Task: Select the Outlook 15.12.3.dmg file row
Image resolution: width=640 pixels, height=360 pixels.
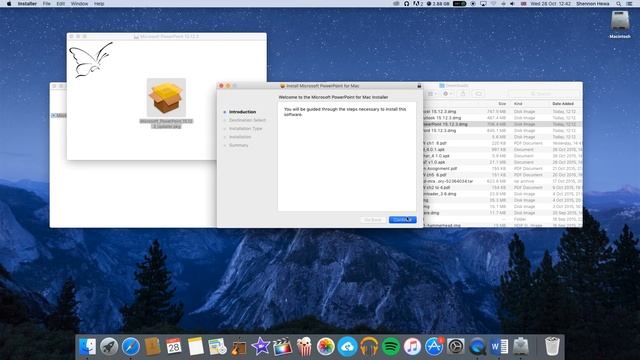Action: click(x=502, y=118)
